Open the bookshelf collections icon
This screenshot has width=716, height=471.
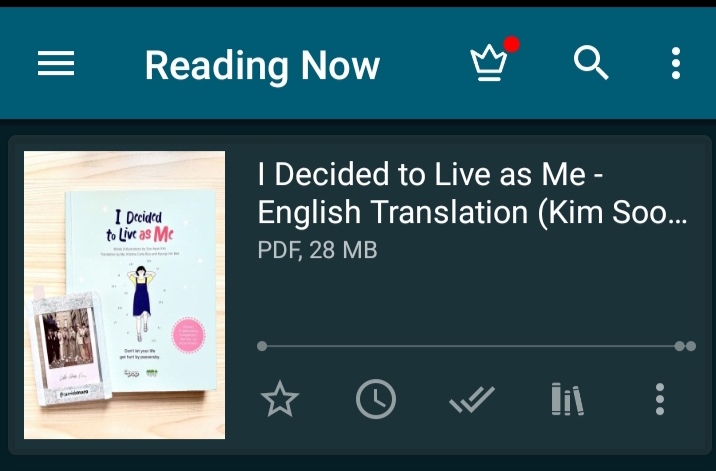567,400
